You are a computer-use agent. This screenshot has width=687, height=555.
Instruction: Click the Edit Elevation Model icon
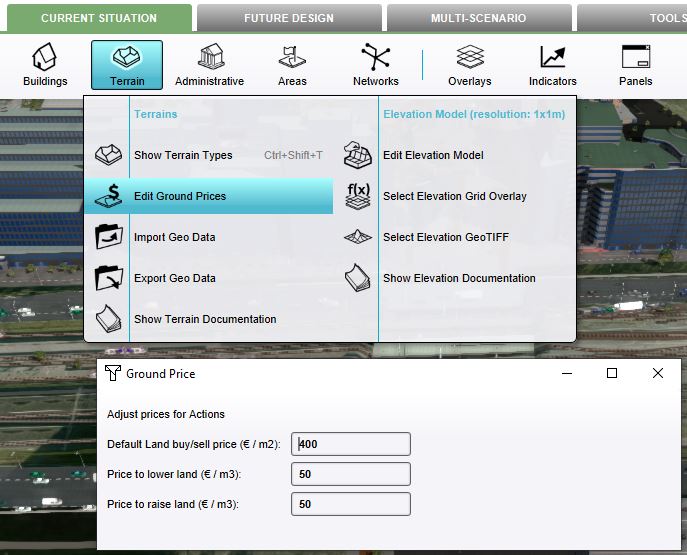coord(357,155)
